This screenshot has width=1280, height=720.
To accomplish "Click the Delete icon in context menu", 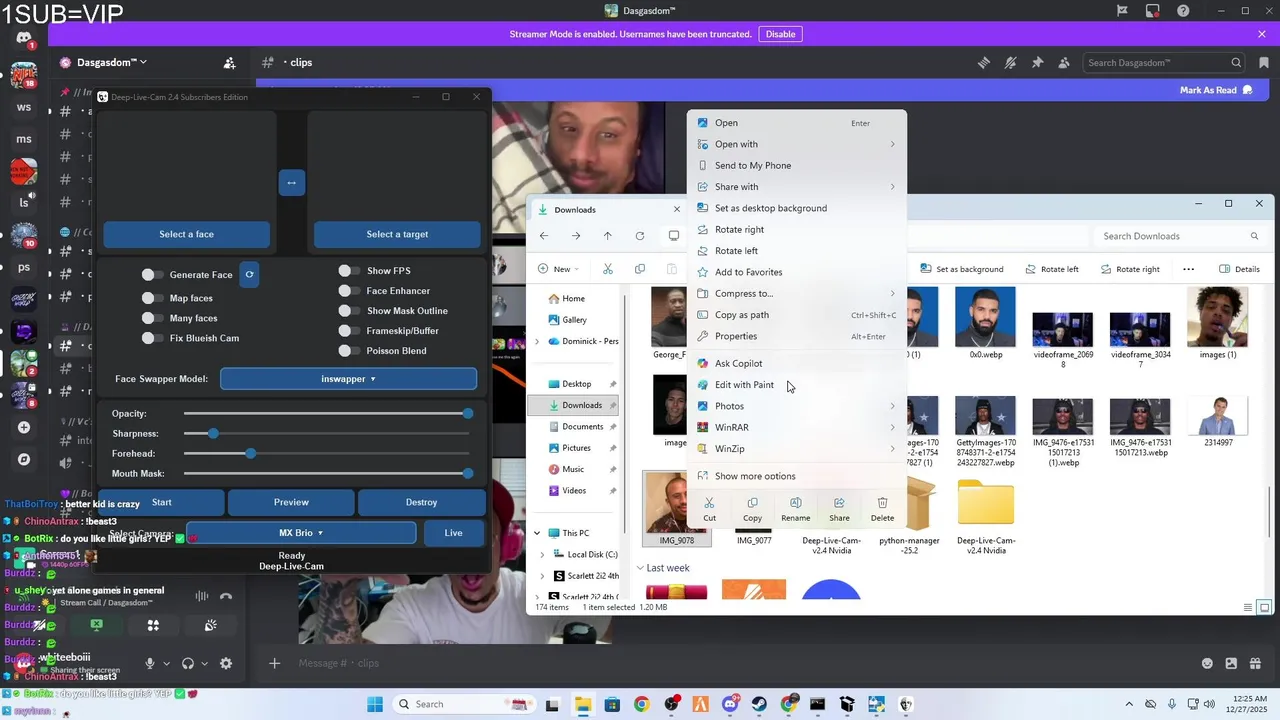I will click(x=882, y=509).
